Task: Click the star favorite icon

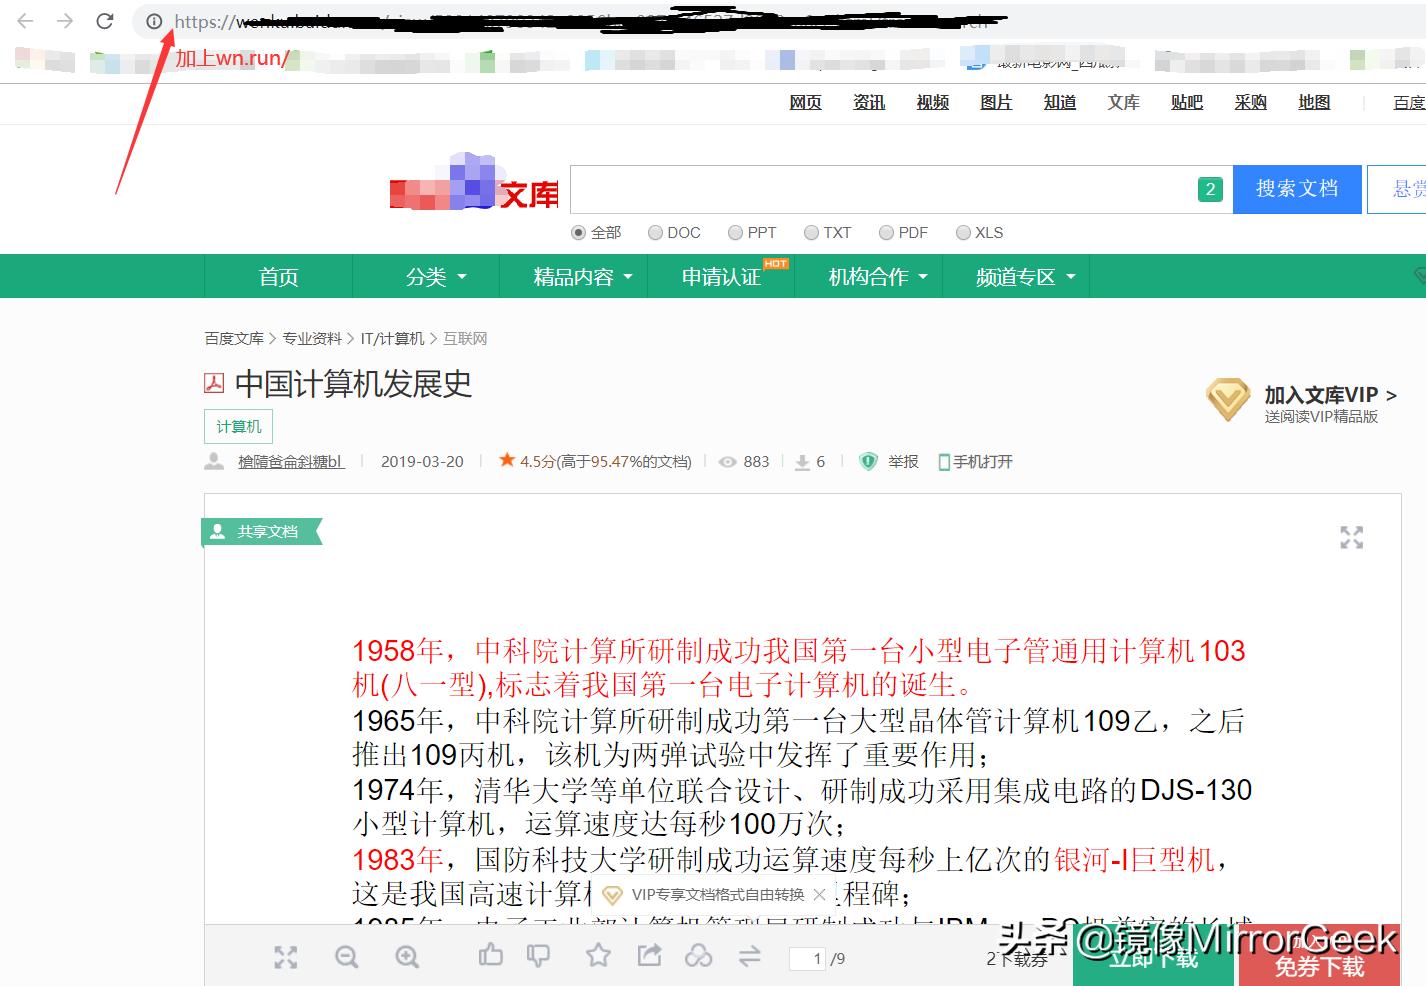Action: (x=598, y=957)
